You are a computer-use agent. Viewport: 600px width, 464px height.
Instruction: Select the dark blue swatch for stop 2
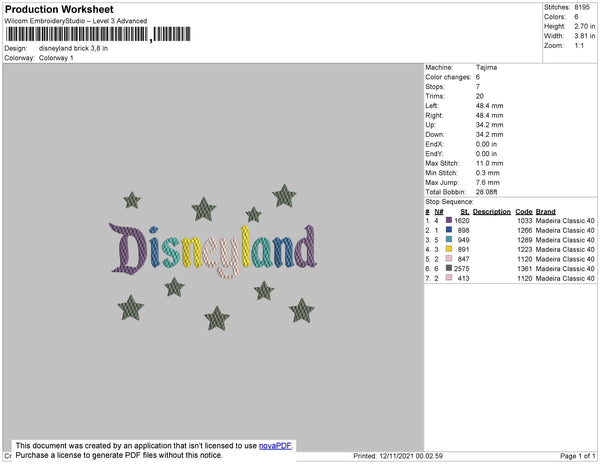coord(449,230)
